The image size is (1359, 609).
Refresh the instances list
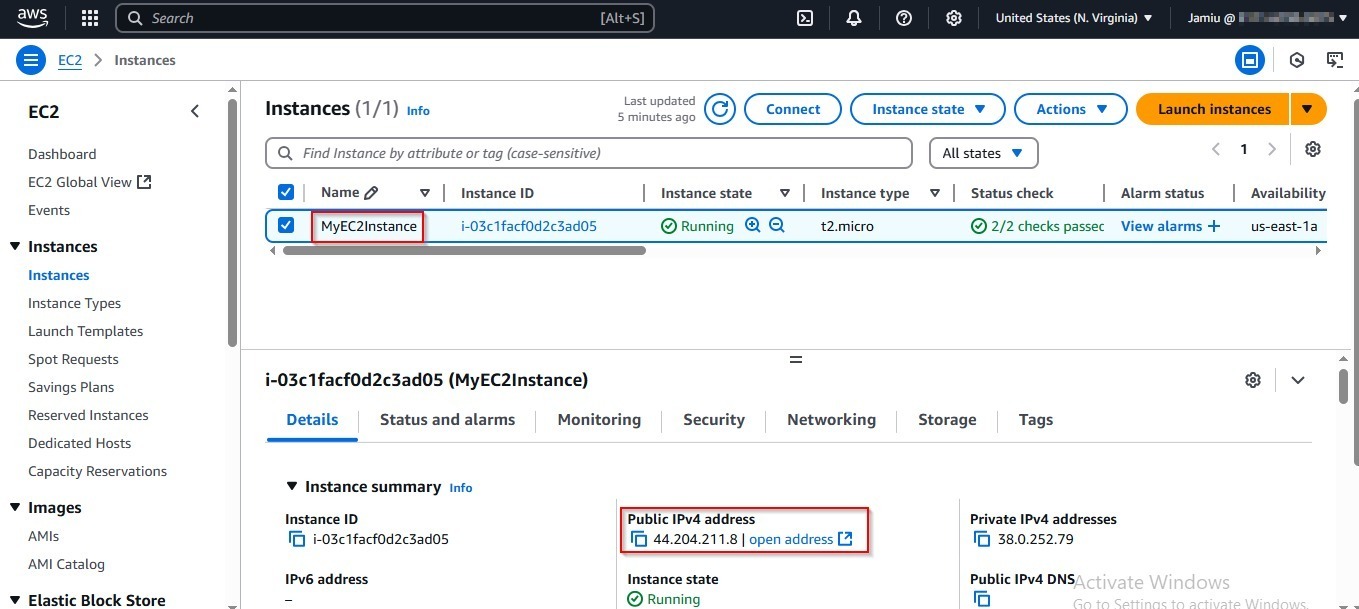tap(720, 109)
